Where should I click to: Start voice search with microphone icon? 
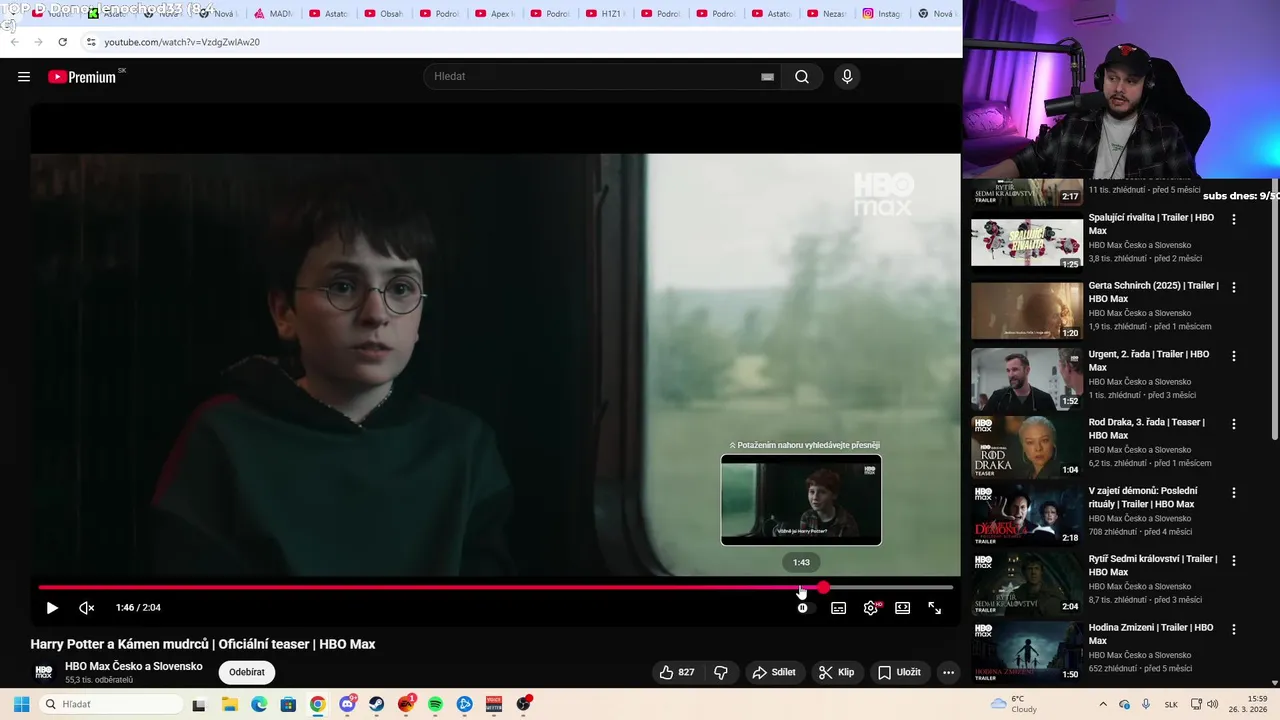[847, 77]
